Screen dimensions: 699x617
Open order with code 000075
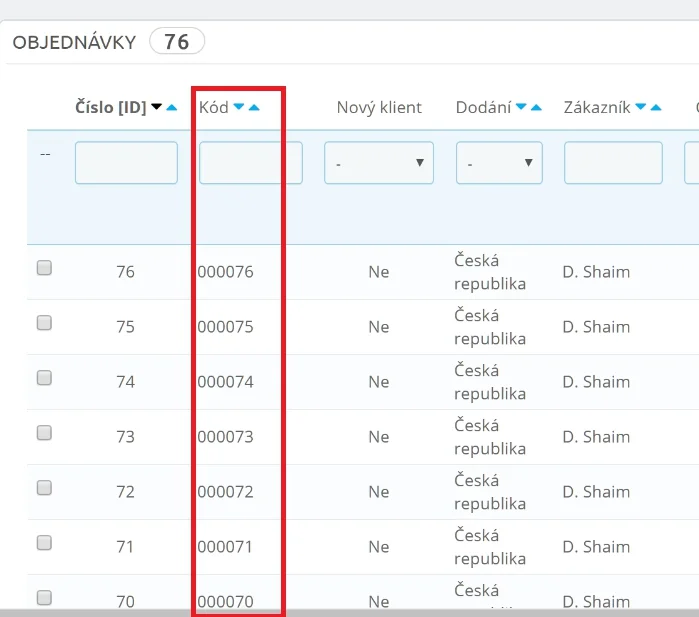pos(226,327)
